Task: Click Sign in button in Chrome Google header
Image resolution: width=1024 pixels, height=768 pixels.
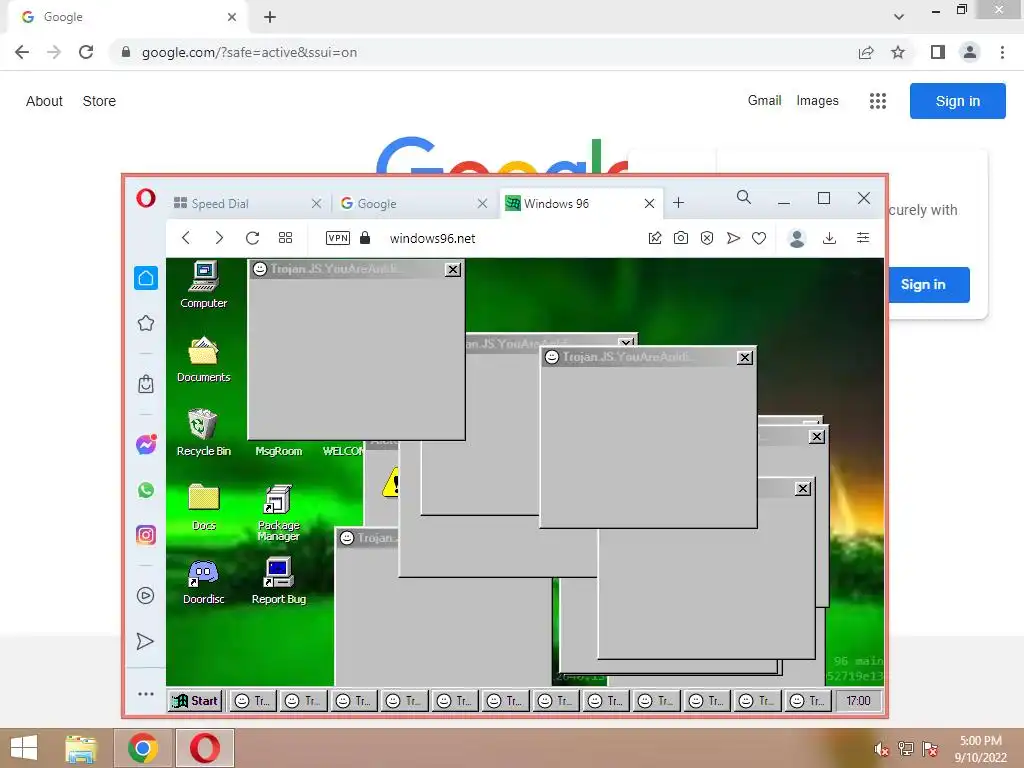Action: (957, 101)
